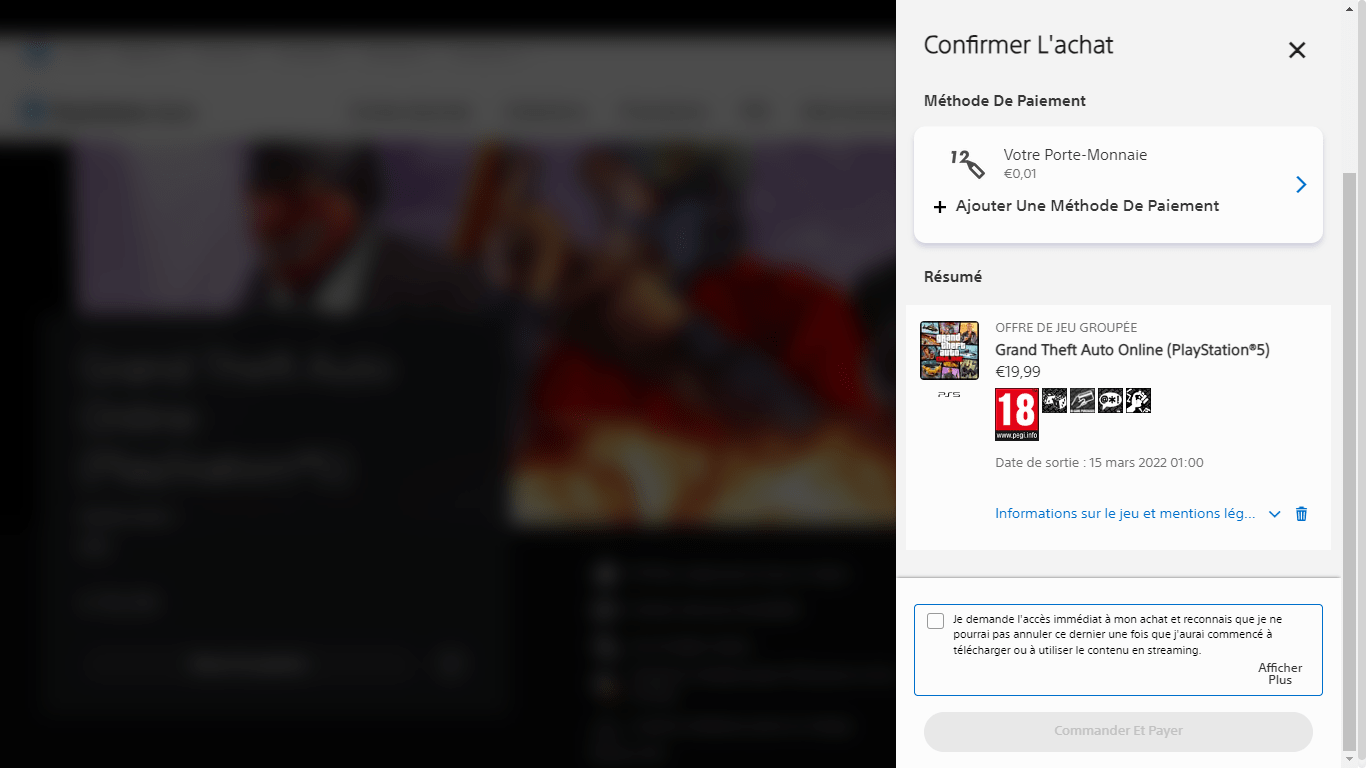
Task: Click the OFFRE DE JEU GROUPÉE label
Action: click(1066, 328)
